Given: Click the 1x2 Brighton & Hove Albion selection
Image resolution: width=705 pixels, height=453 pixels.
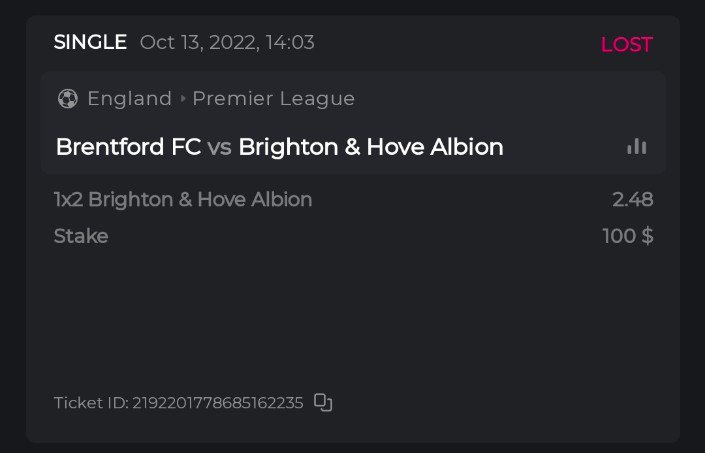Looking at the screenshot, I should (183, 199).
